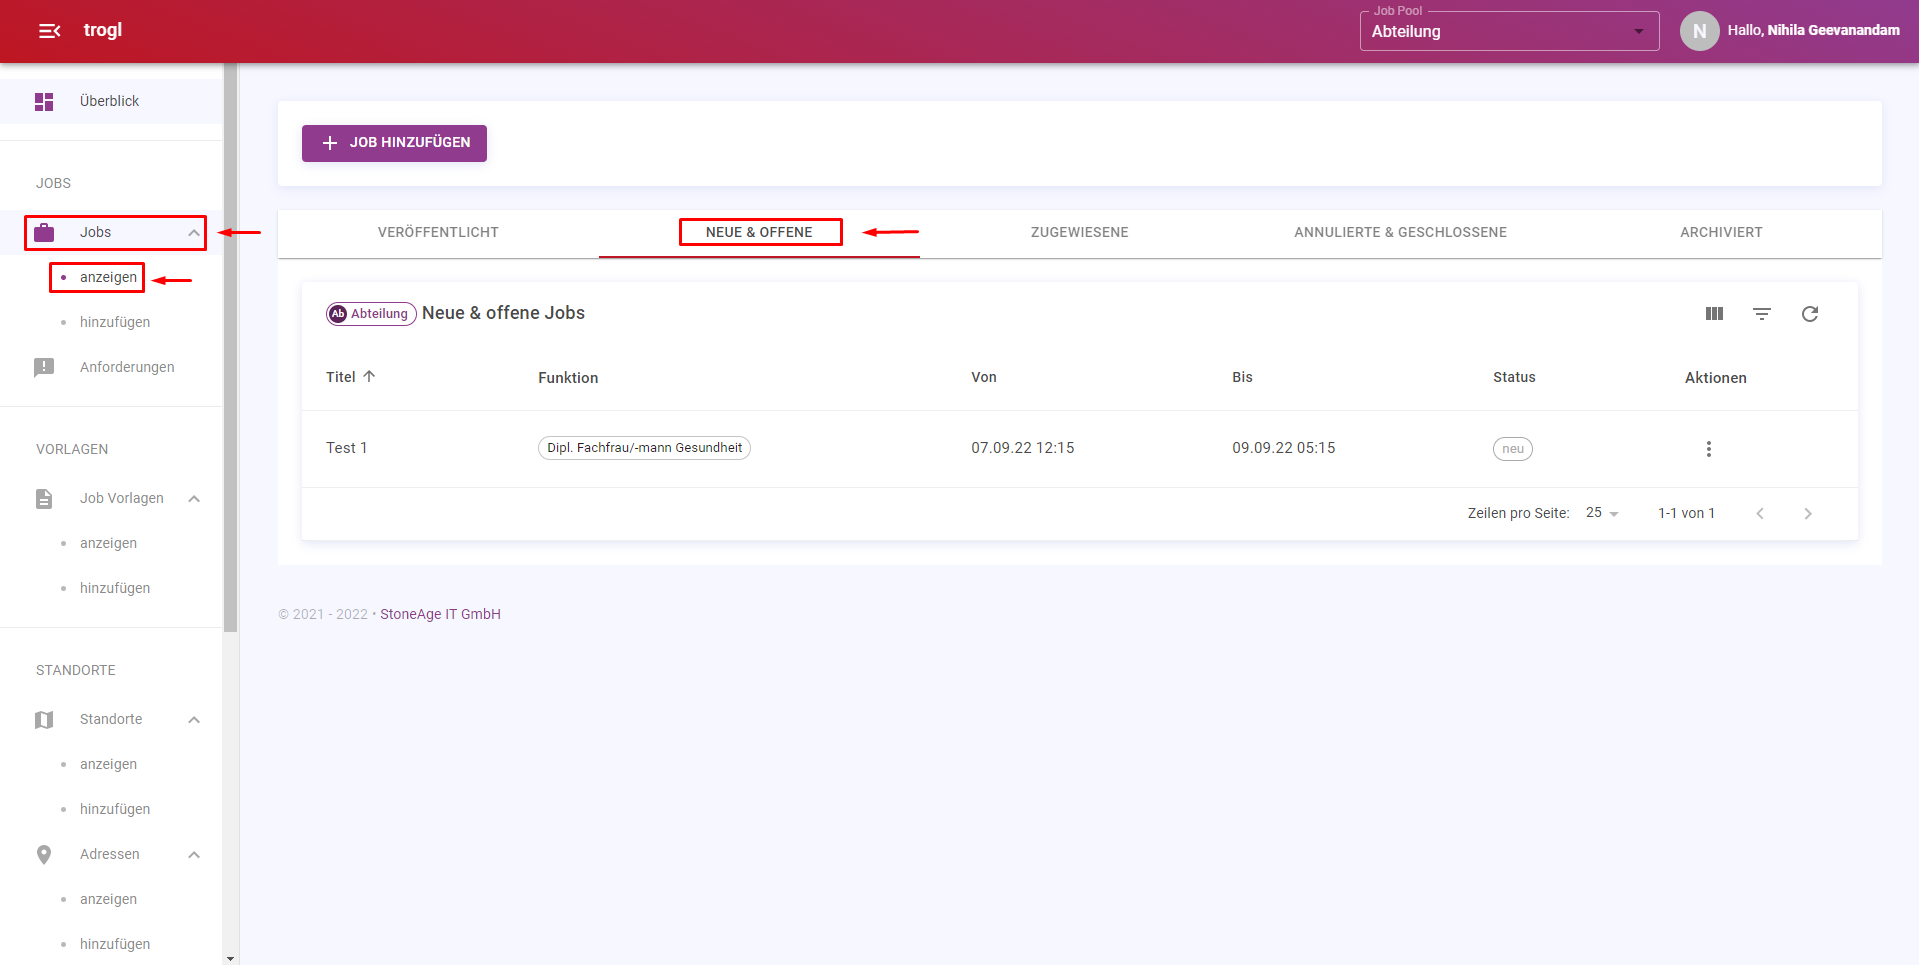Select anzeigen under Adressen
Image resolution: width=1919 pixels, height=965 pixels.
(x=108, y=899)
